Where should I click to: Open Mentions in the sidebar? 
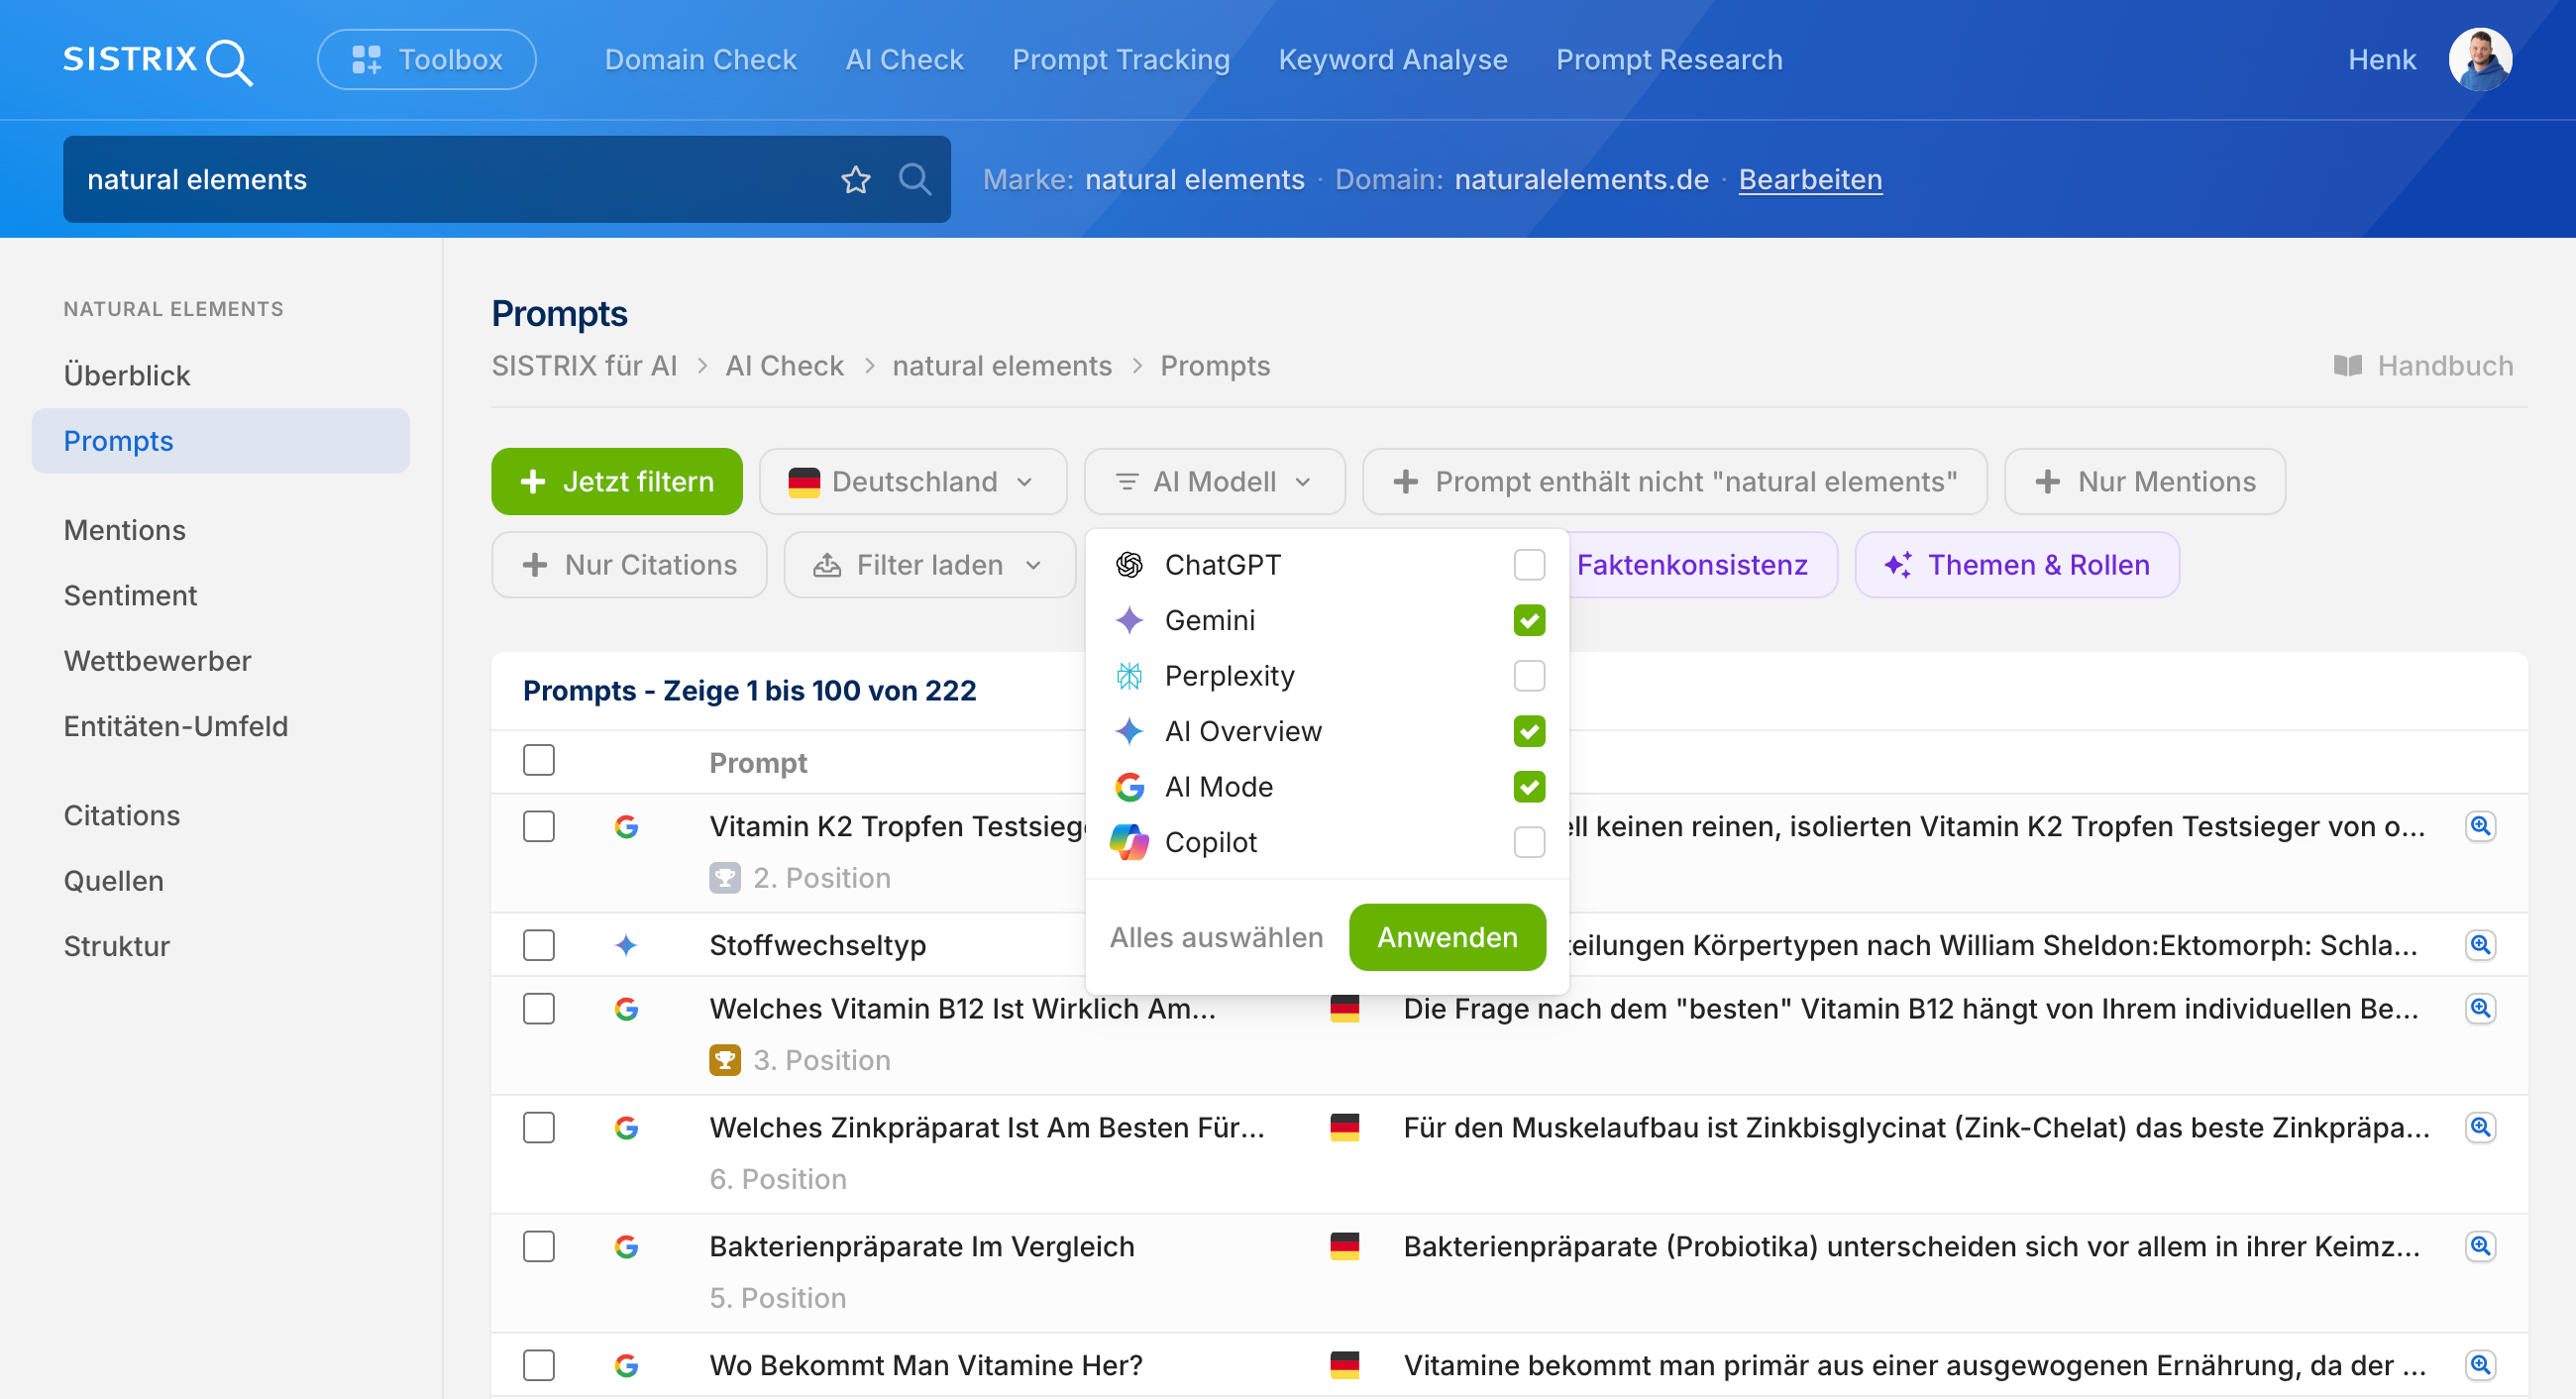[x=125, y=530]
